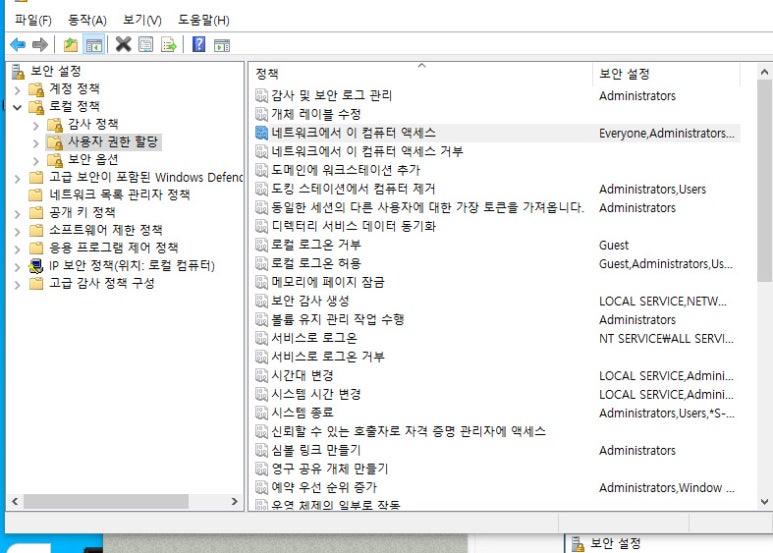Open the 동작(A) menu
Screen dimensions: 773x553
[87, 20]
